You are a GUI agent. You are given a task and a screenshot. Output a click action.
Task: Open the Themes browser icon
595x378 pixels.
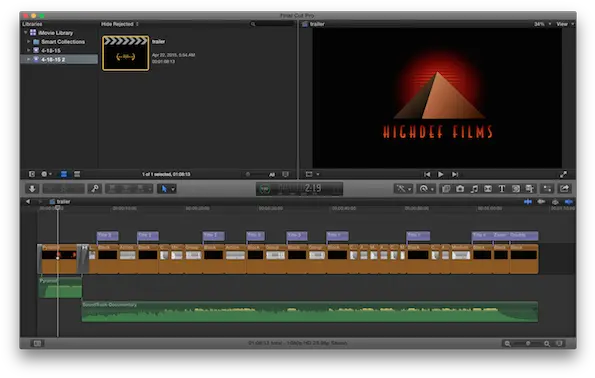(x=530, y=189)
